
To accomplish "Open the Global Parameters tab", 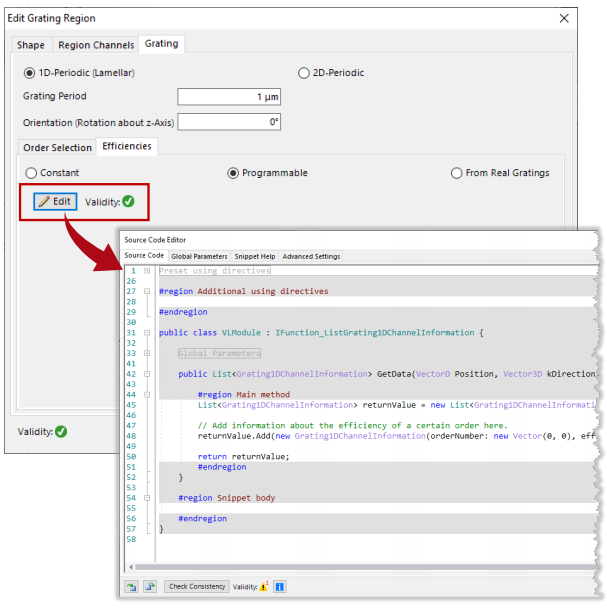I will point(199,256).
